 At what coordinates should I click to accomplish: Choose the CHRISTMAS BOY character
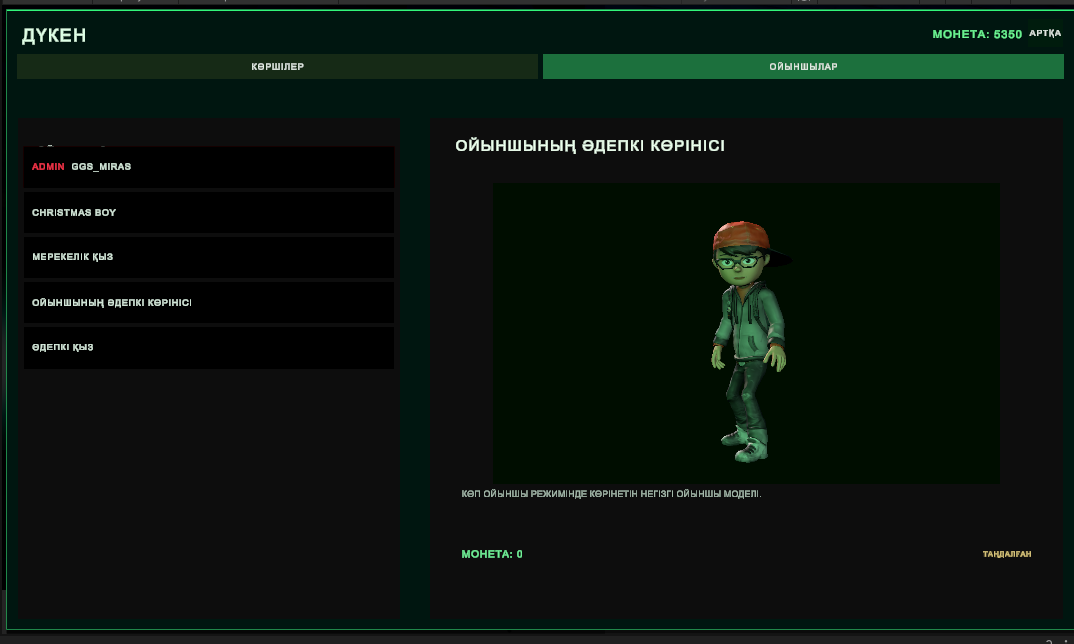[x=209, y=212]
